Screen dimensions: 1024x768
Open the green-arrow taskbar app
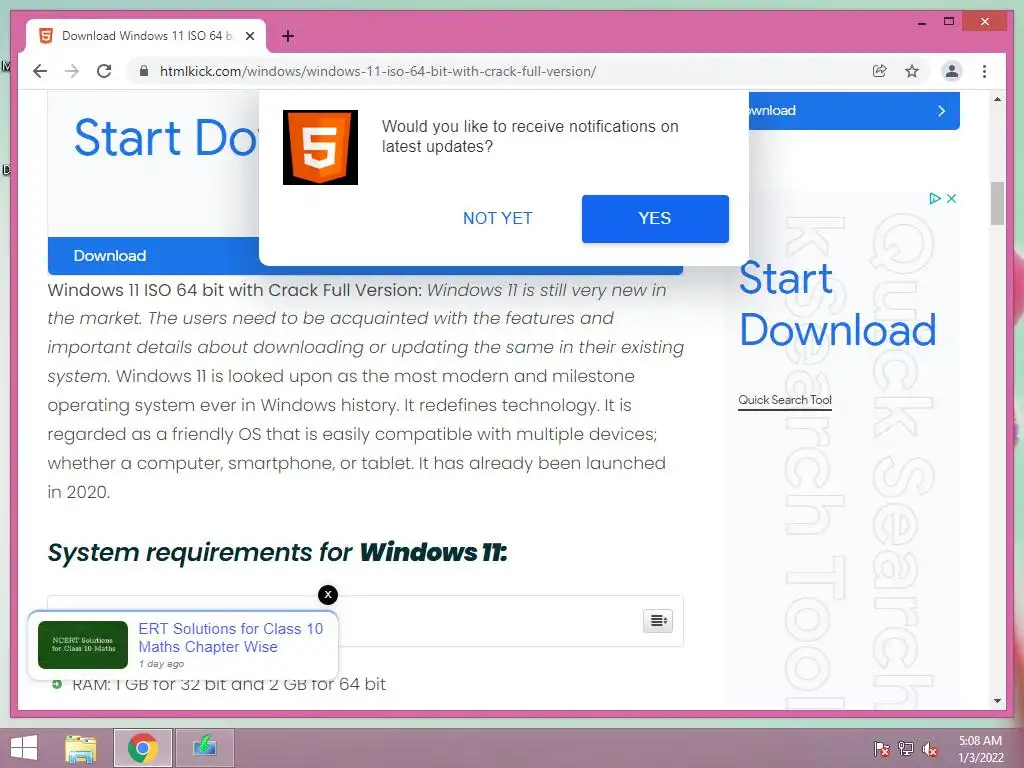(205, 748)
